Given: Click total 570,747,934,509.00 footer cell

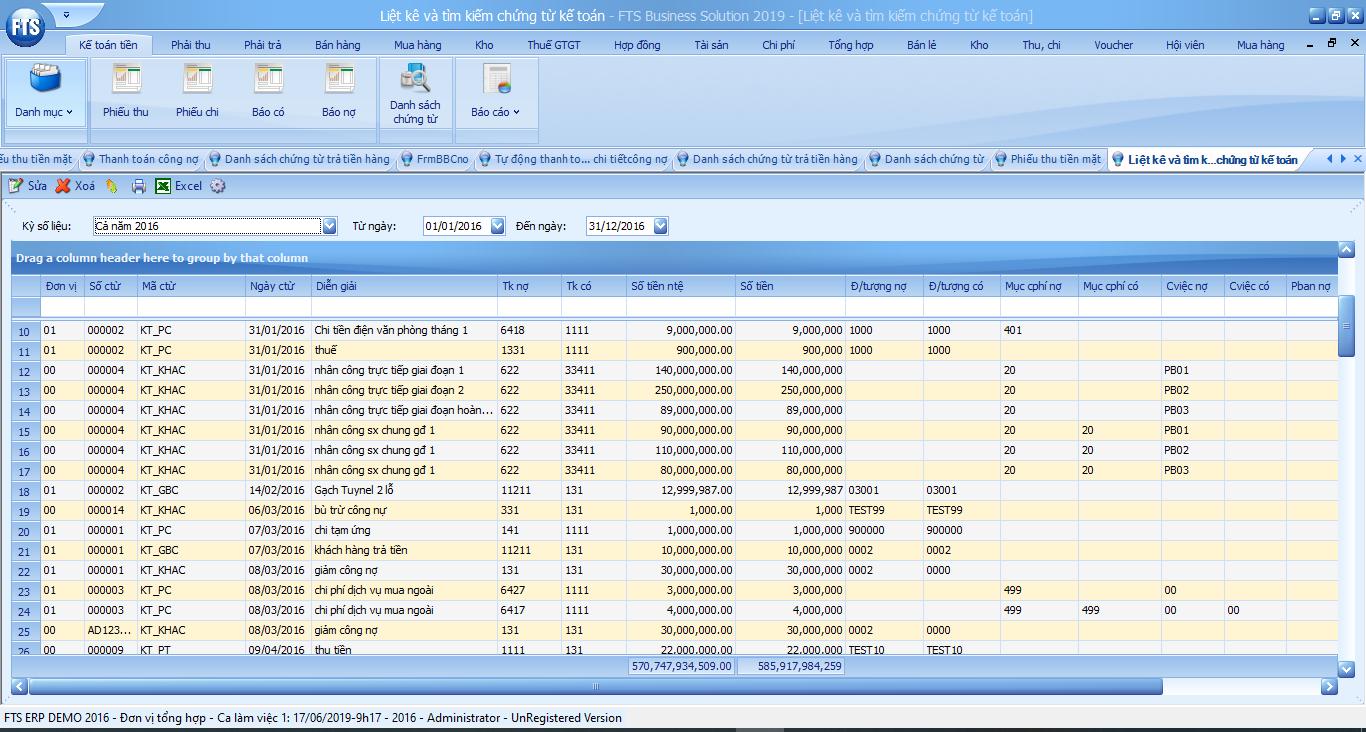Looking at the screenshot, I should pyautogui.click(x=681, y=666).
